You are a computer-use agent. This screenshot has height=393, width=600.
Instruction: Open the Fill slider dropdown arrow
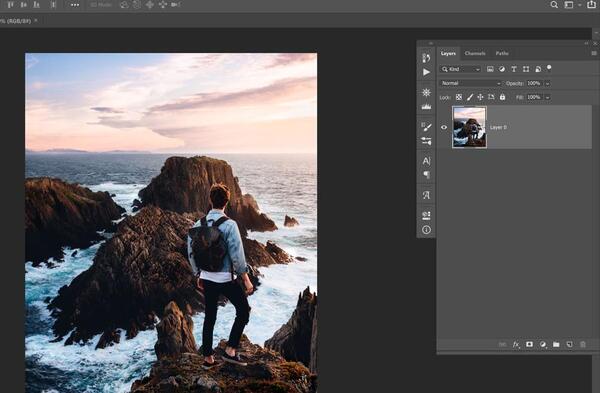pyautogui.click(x=548, y=98)
